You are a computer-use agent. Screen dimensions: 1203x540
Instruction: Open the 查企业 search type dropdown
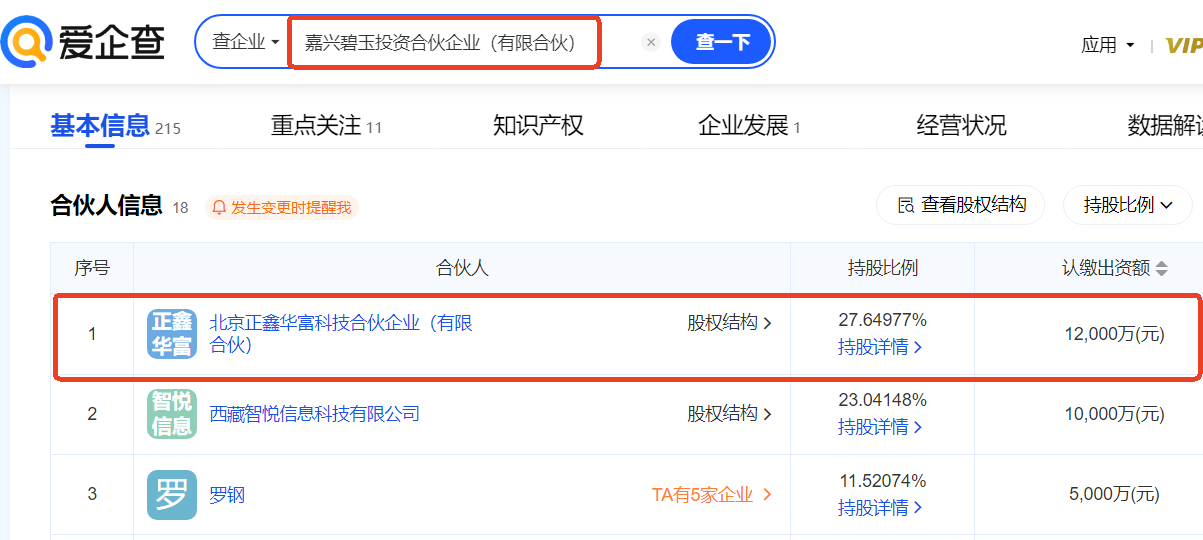point(245,42)
